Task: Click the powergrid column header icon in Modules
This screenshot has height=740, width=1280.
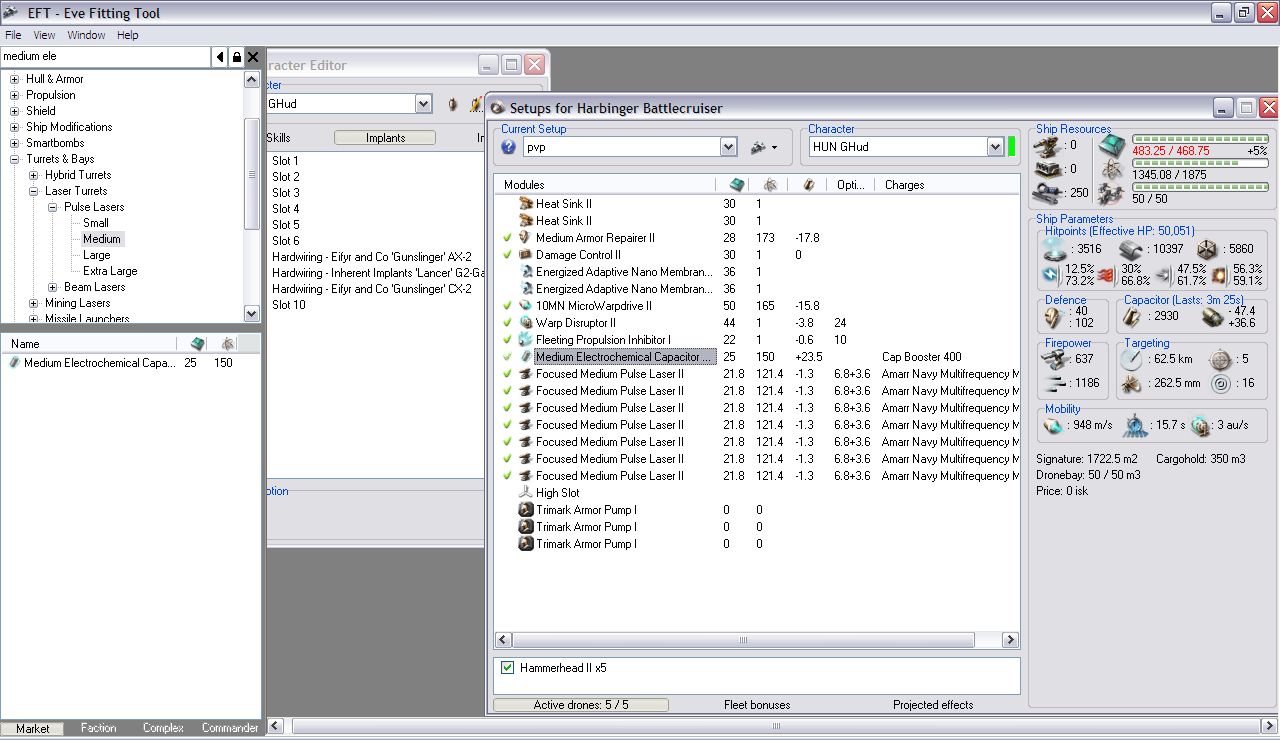Action: point(770,185)
